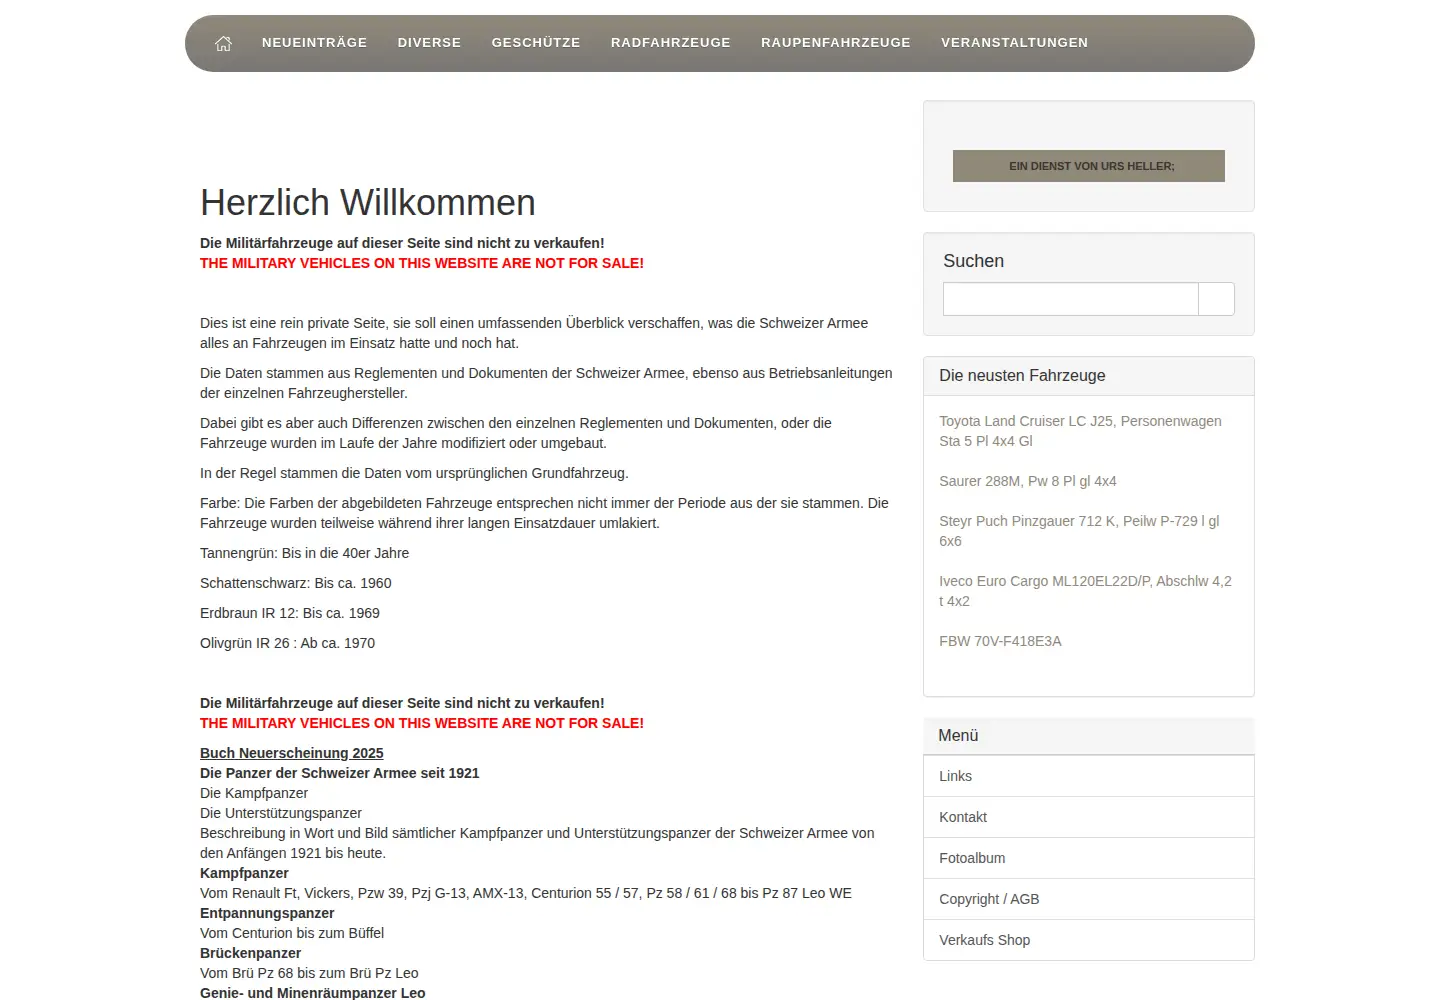Open Steyr Puch Pinzgauer 712 K link

point(1079,531)
